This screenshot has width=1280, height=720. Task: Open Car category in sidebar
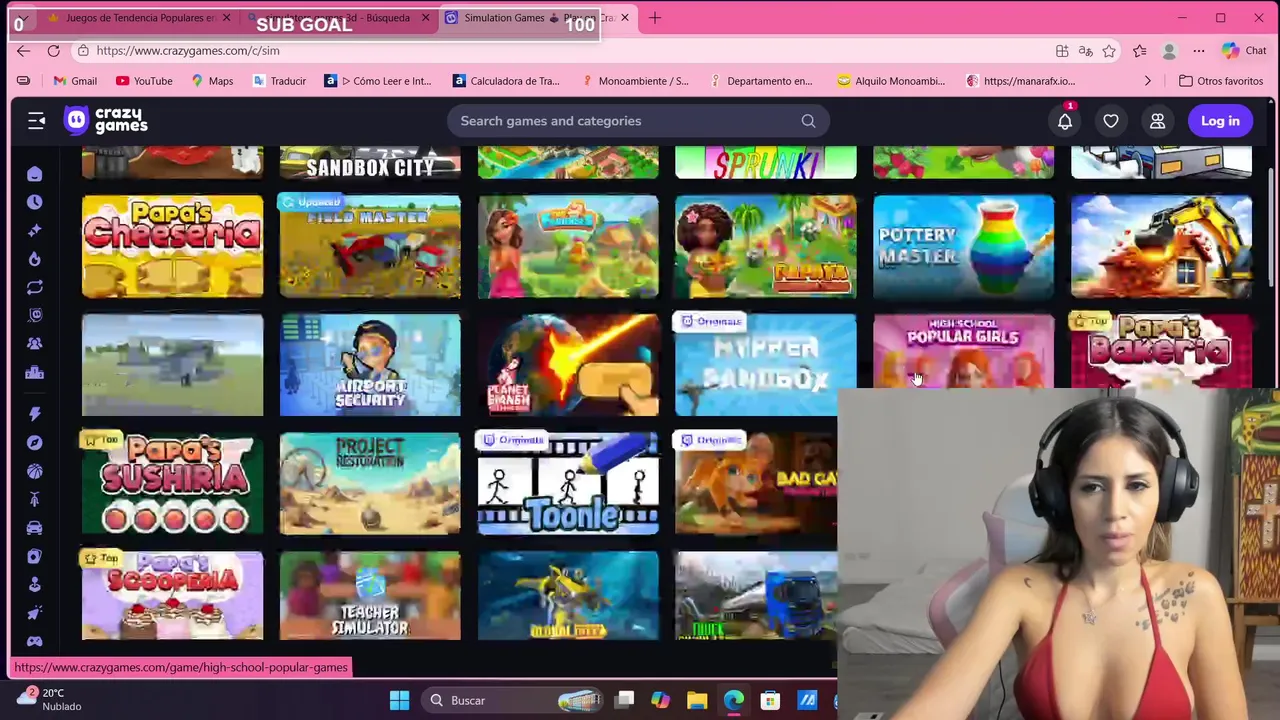(35, 527)
